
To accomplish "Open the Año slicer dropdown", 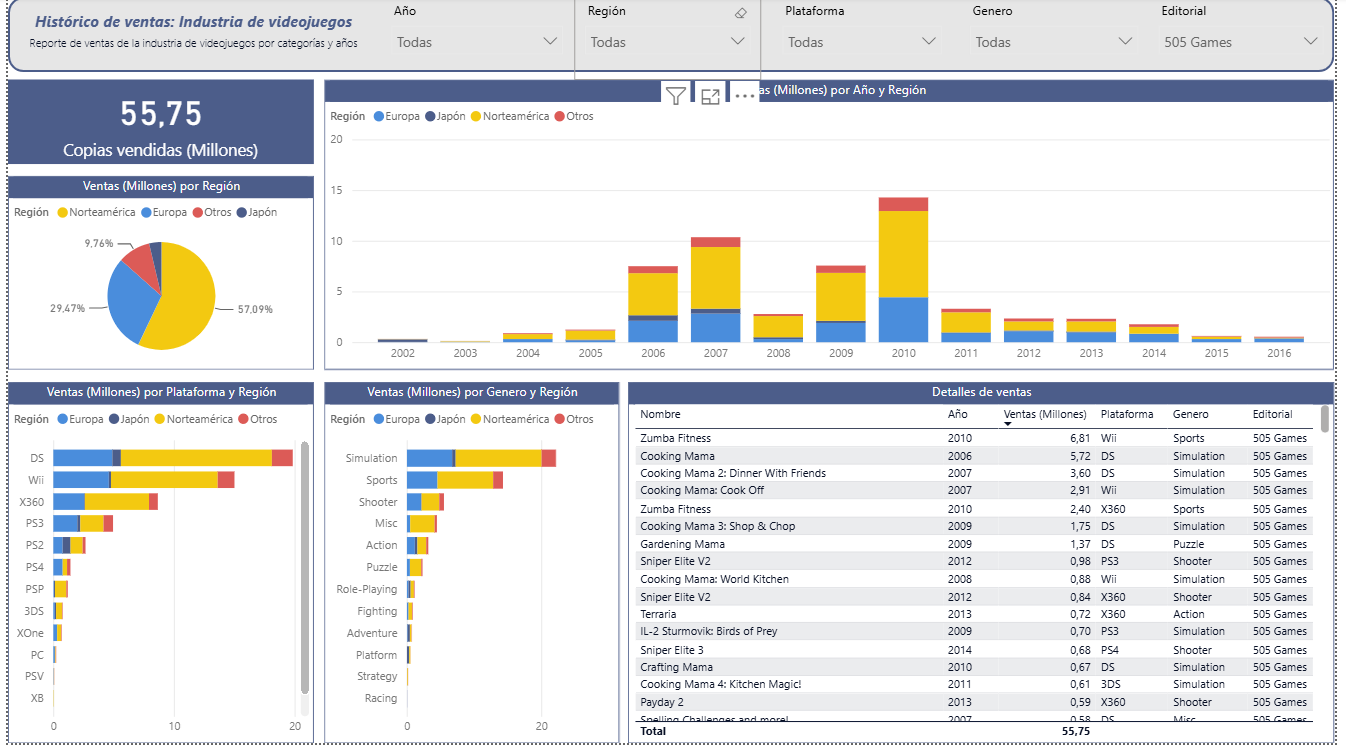I will pyautogui.click(x=476, y=42).
